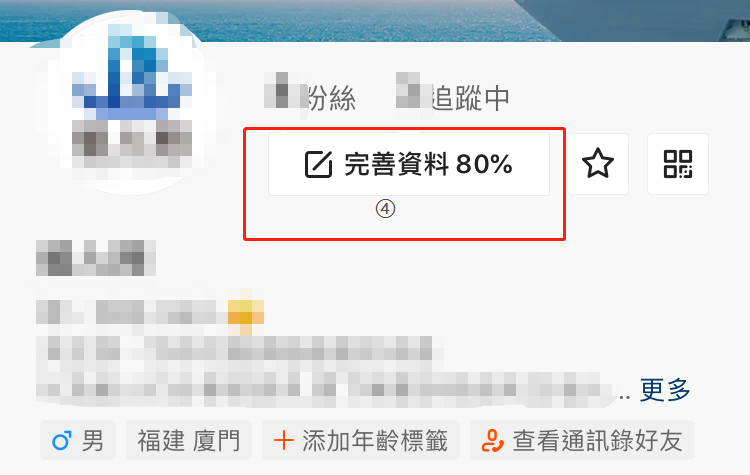This screenshot has width=750, height=475.
Task: Open the 粉絲 followers list
Action: (310, 98)
